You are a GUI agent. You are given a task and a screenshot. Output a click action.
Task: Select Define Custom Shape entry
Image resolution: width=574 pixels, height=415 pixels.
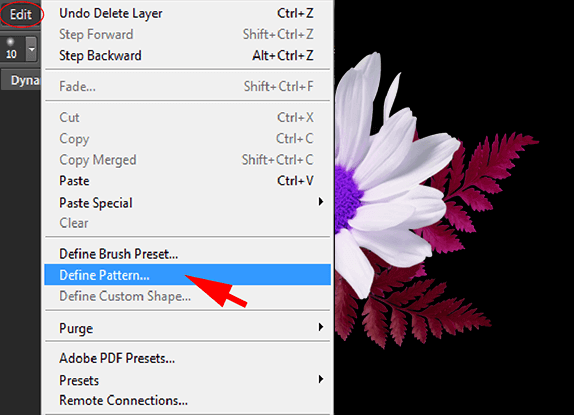point(187,296)
